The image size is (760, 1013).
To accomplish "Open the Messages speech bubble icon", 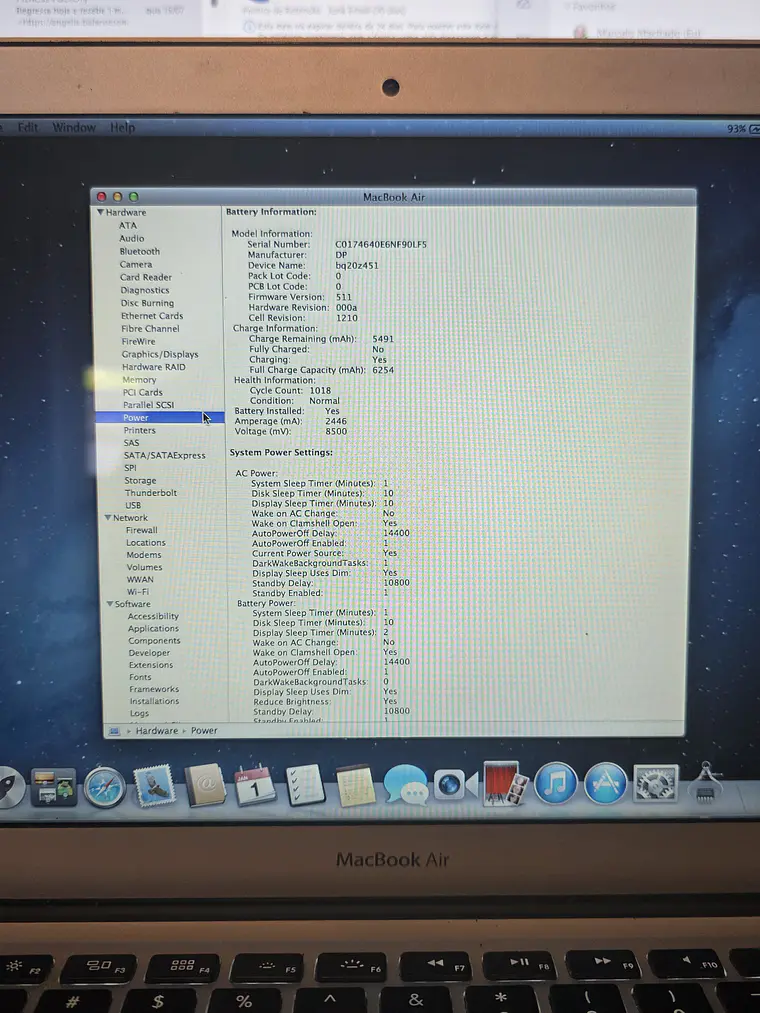I will tap(405, 784).
